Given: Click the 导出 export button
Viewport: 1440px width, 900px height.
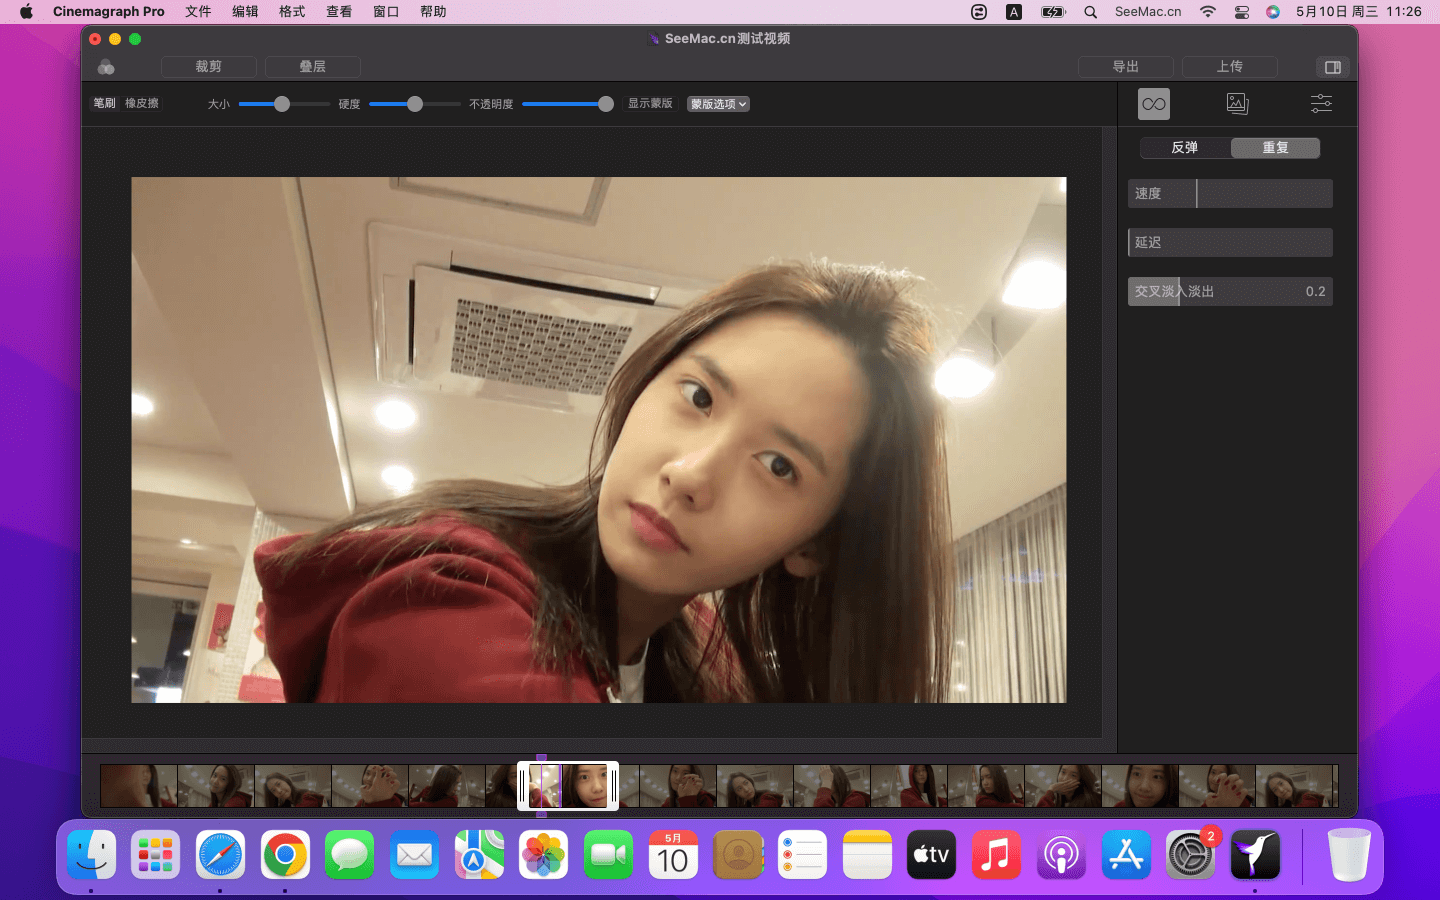Looking at the screenshot, I should click(x=1126, y=67).
